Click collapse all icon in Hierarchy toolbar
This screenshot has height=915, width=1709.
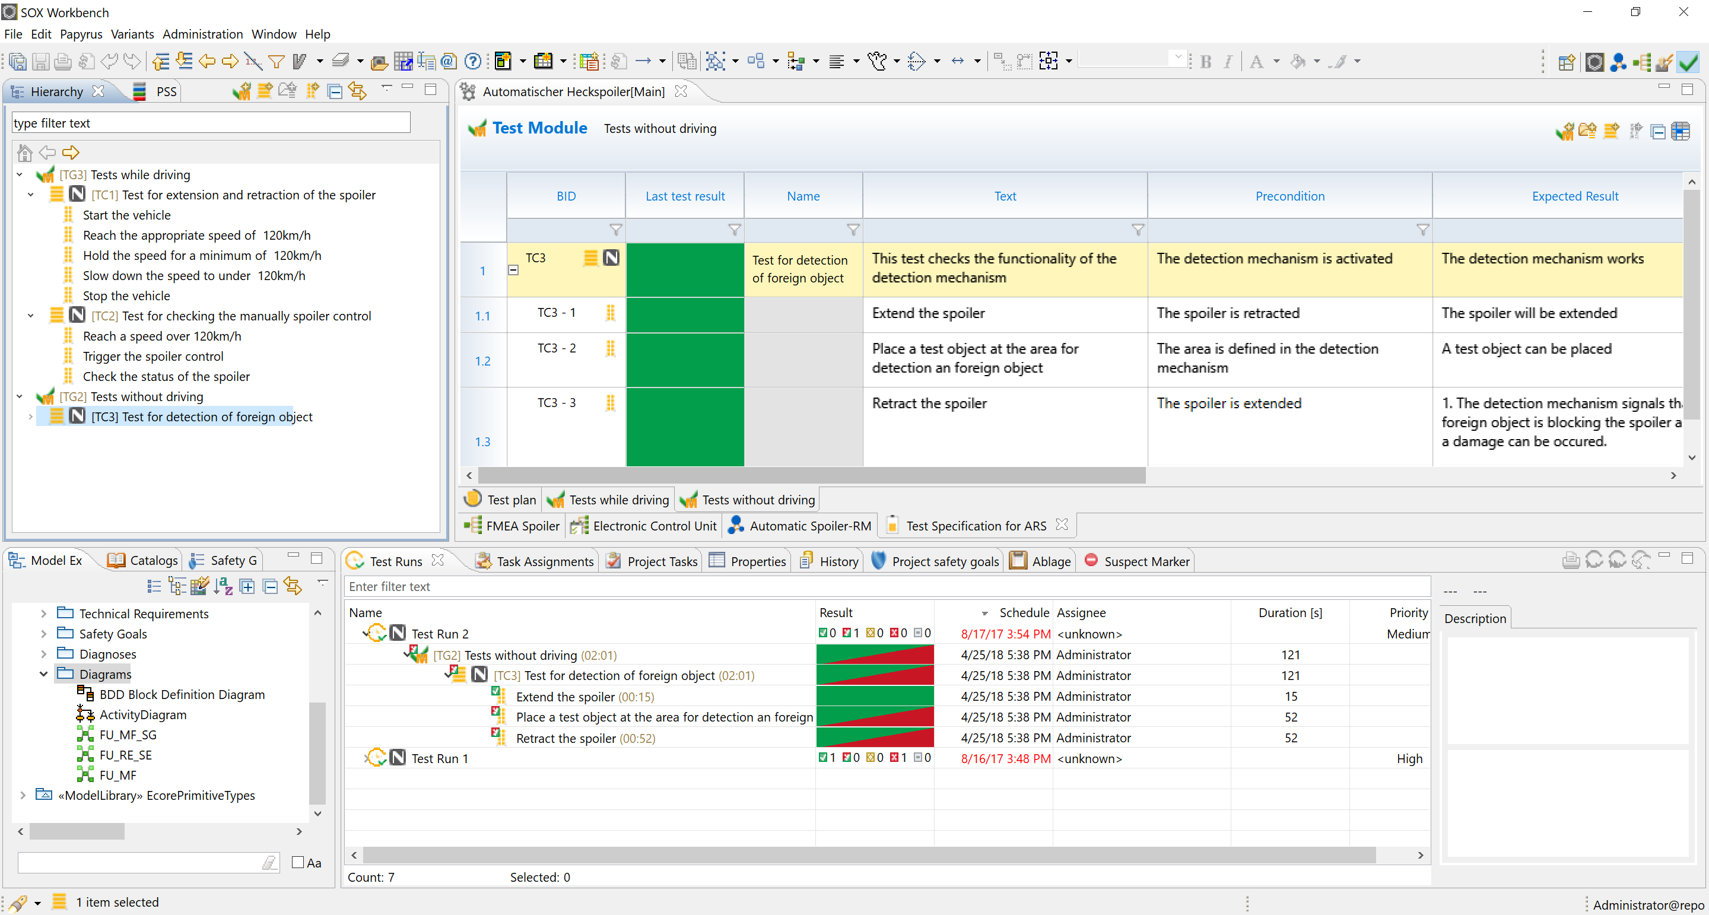[335, 92]
